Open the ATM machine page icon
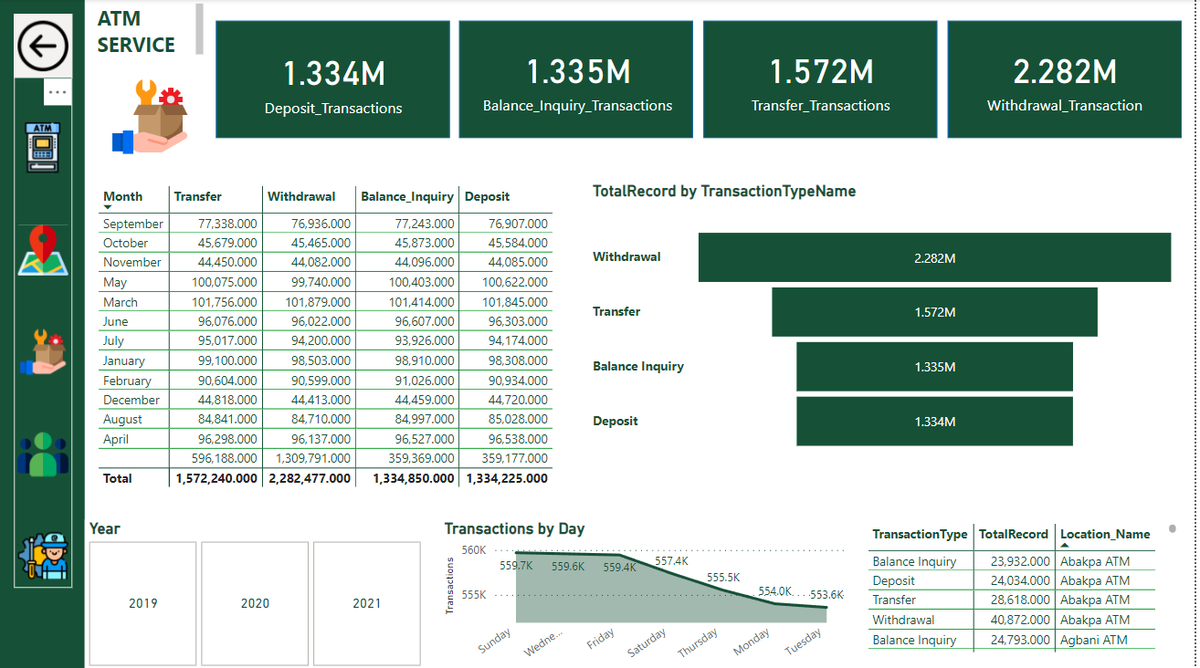This screenshot has height=668, width=1200. tap(43, 148)
